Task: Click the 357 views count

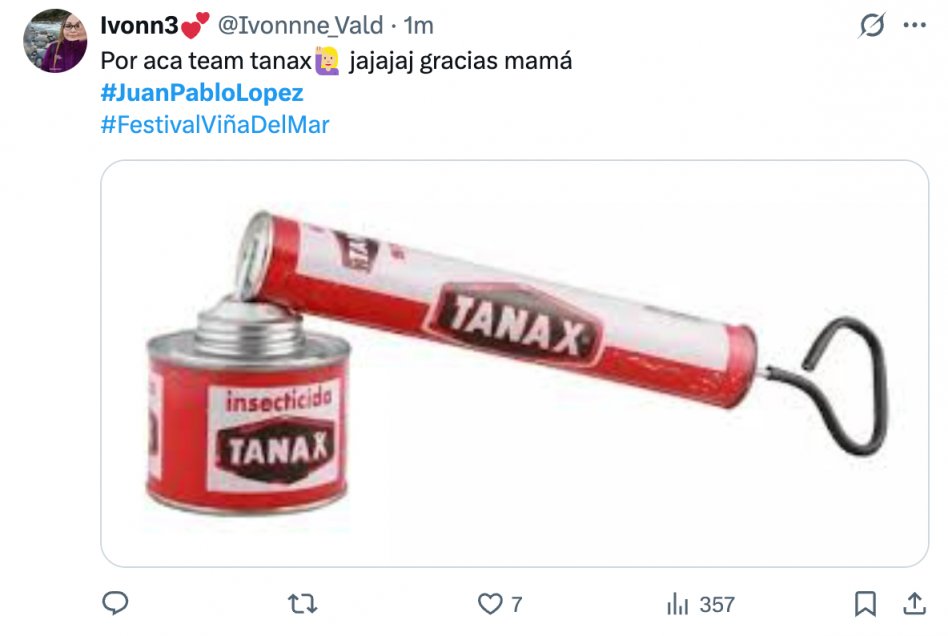Action: pyautogui.click(x=717, y=604)
